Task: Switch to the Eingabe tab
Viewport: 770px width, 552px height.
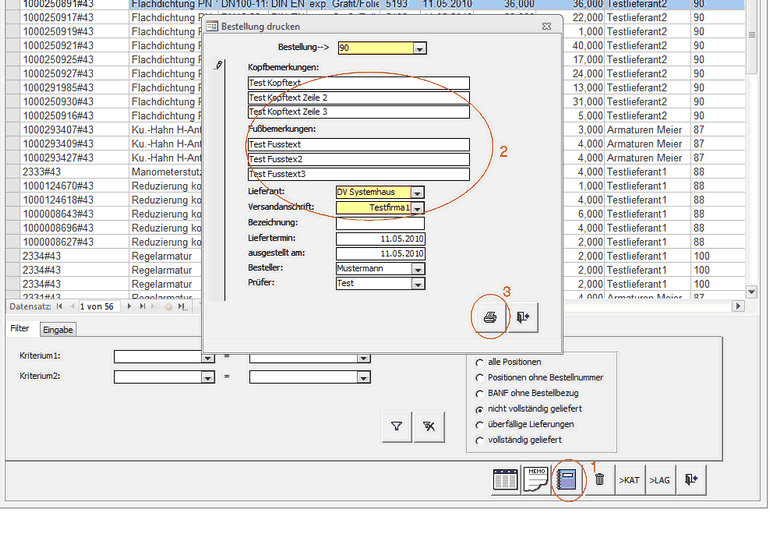Action: 57,329
